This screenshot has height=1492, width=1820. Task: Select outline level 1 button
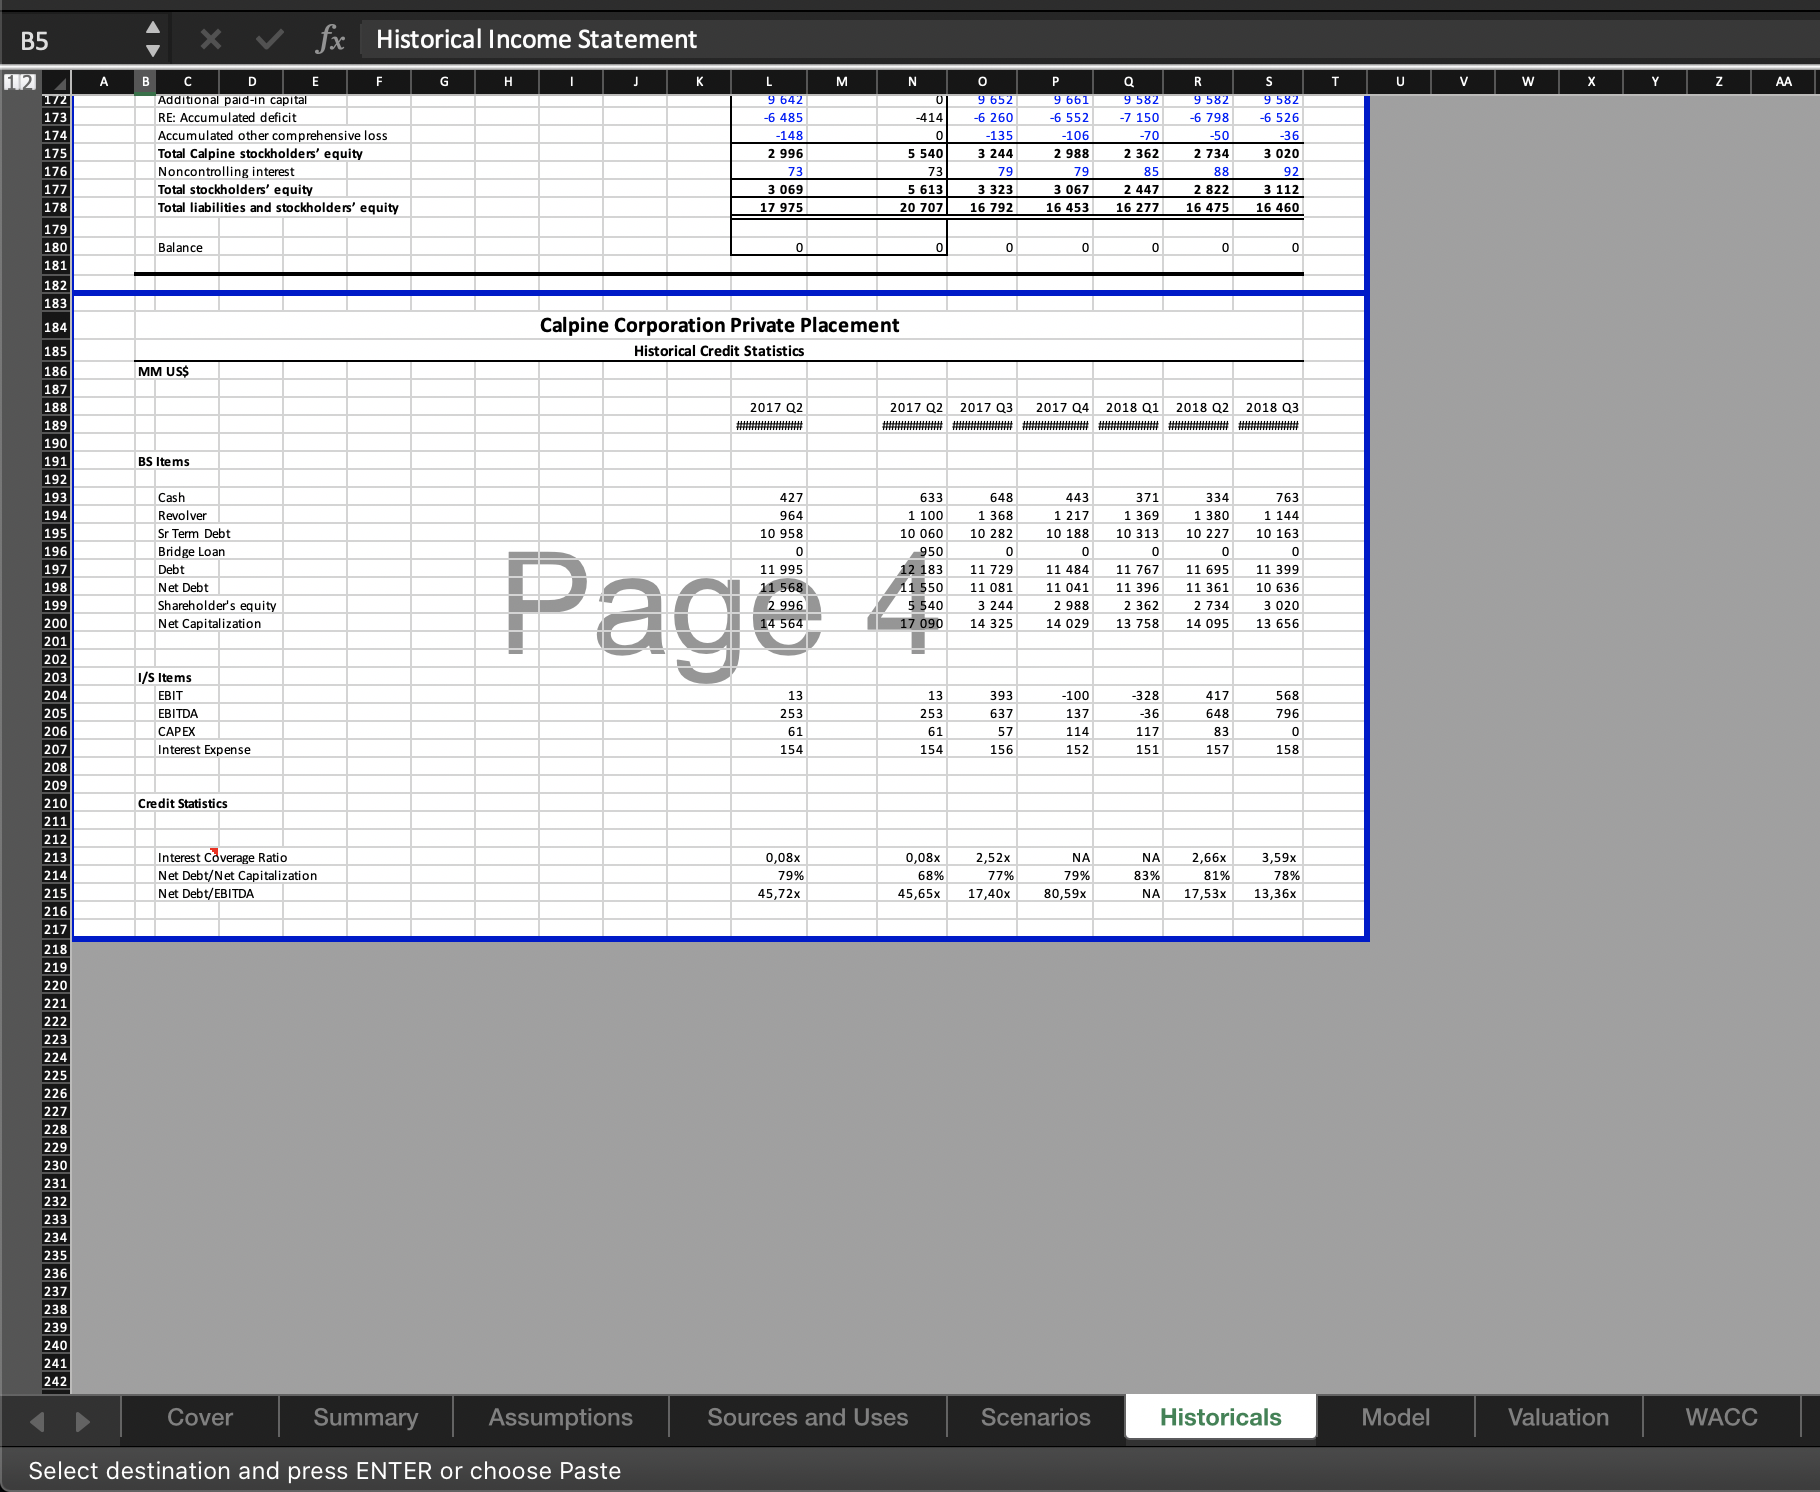12,81
